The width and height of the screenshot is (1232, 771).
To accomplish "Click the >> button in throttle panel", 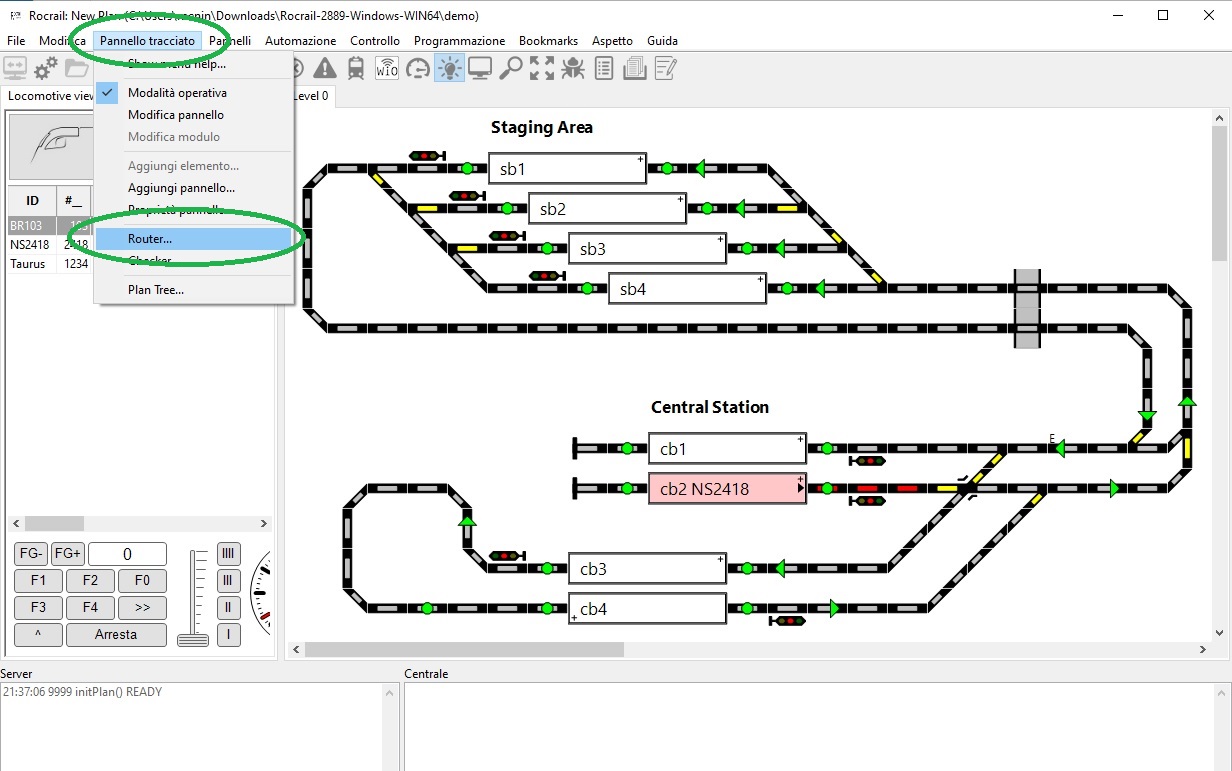I will point(142,607).
